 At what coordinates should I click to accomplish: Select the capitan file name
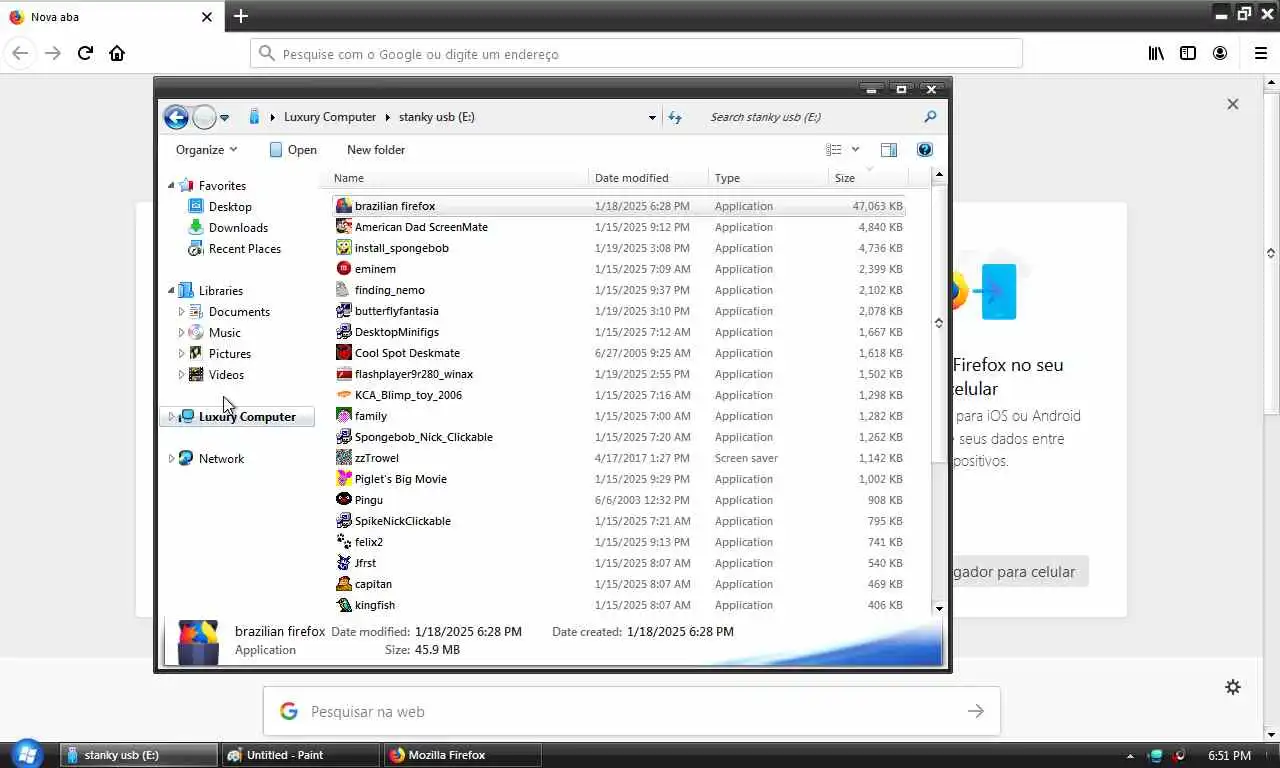click(373, 584)
